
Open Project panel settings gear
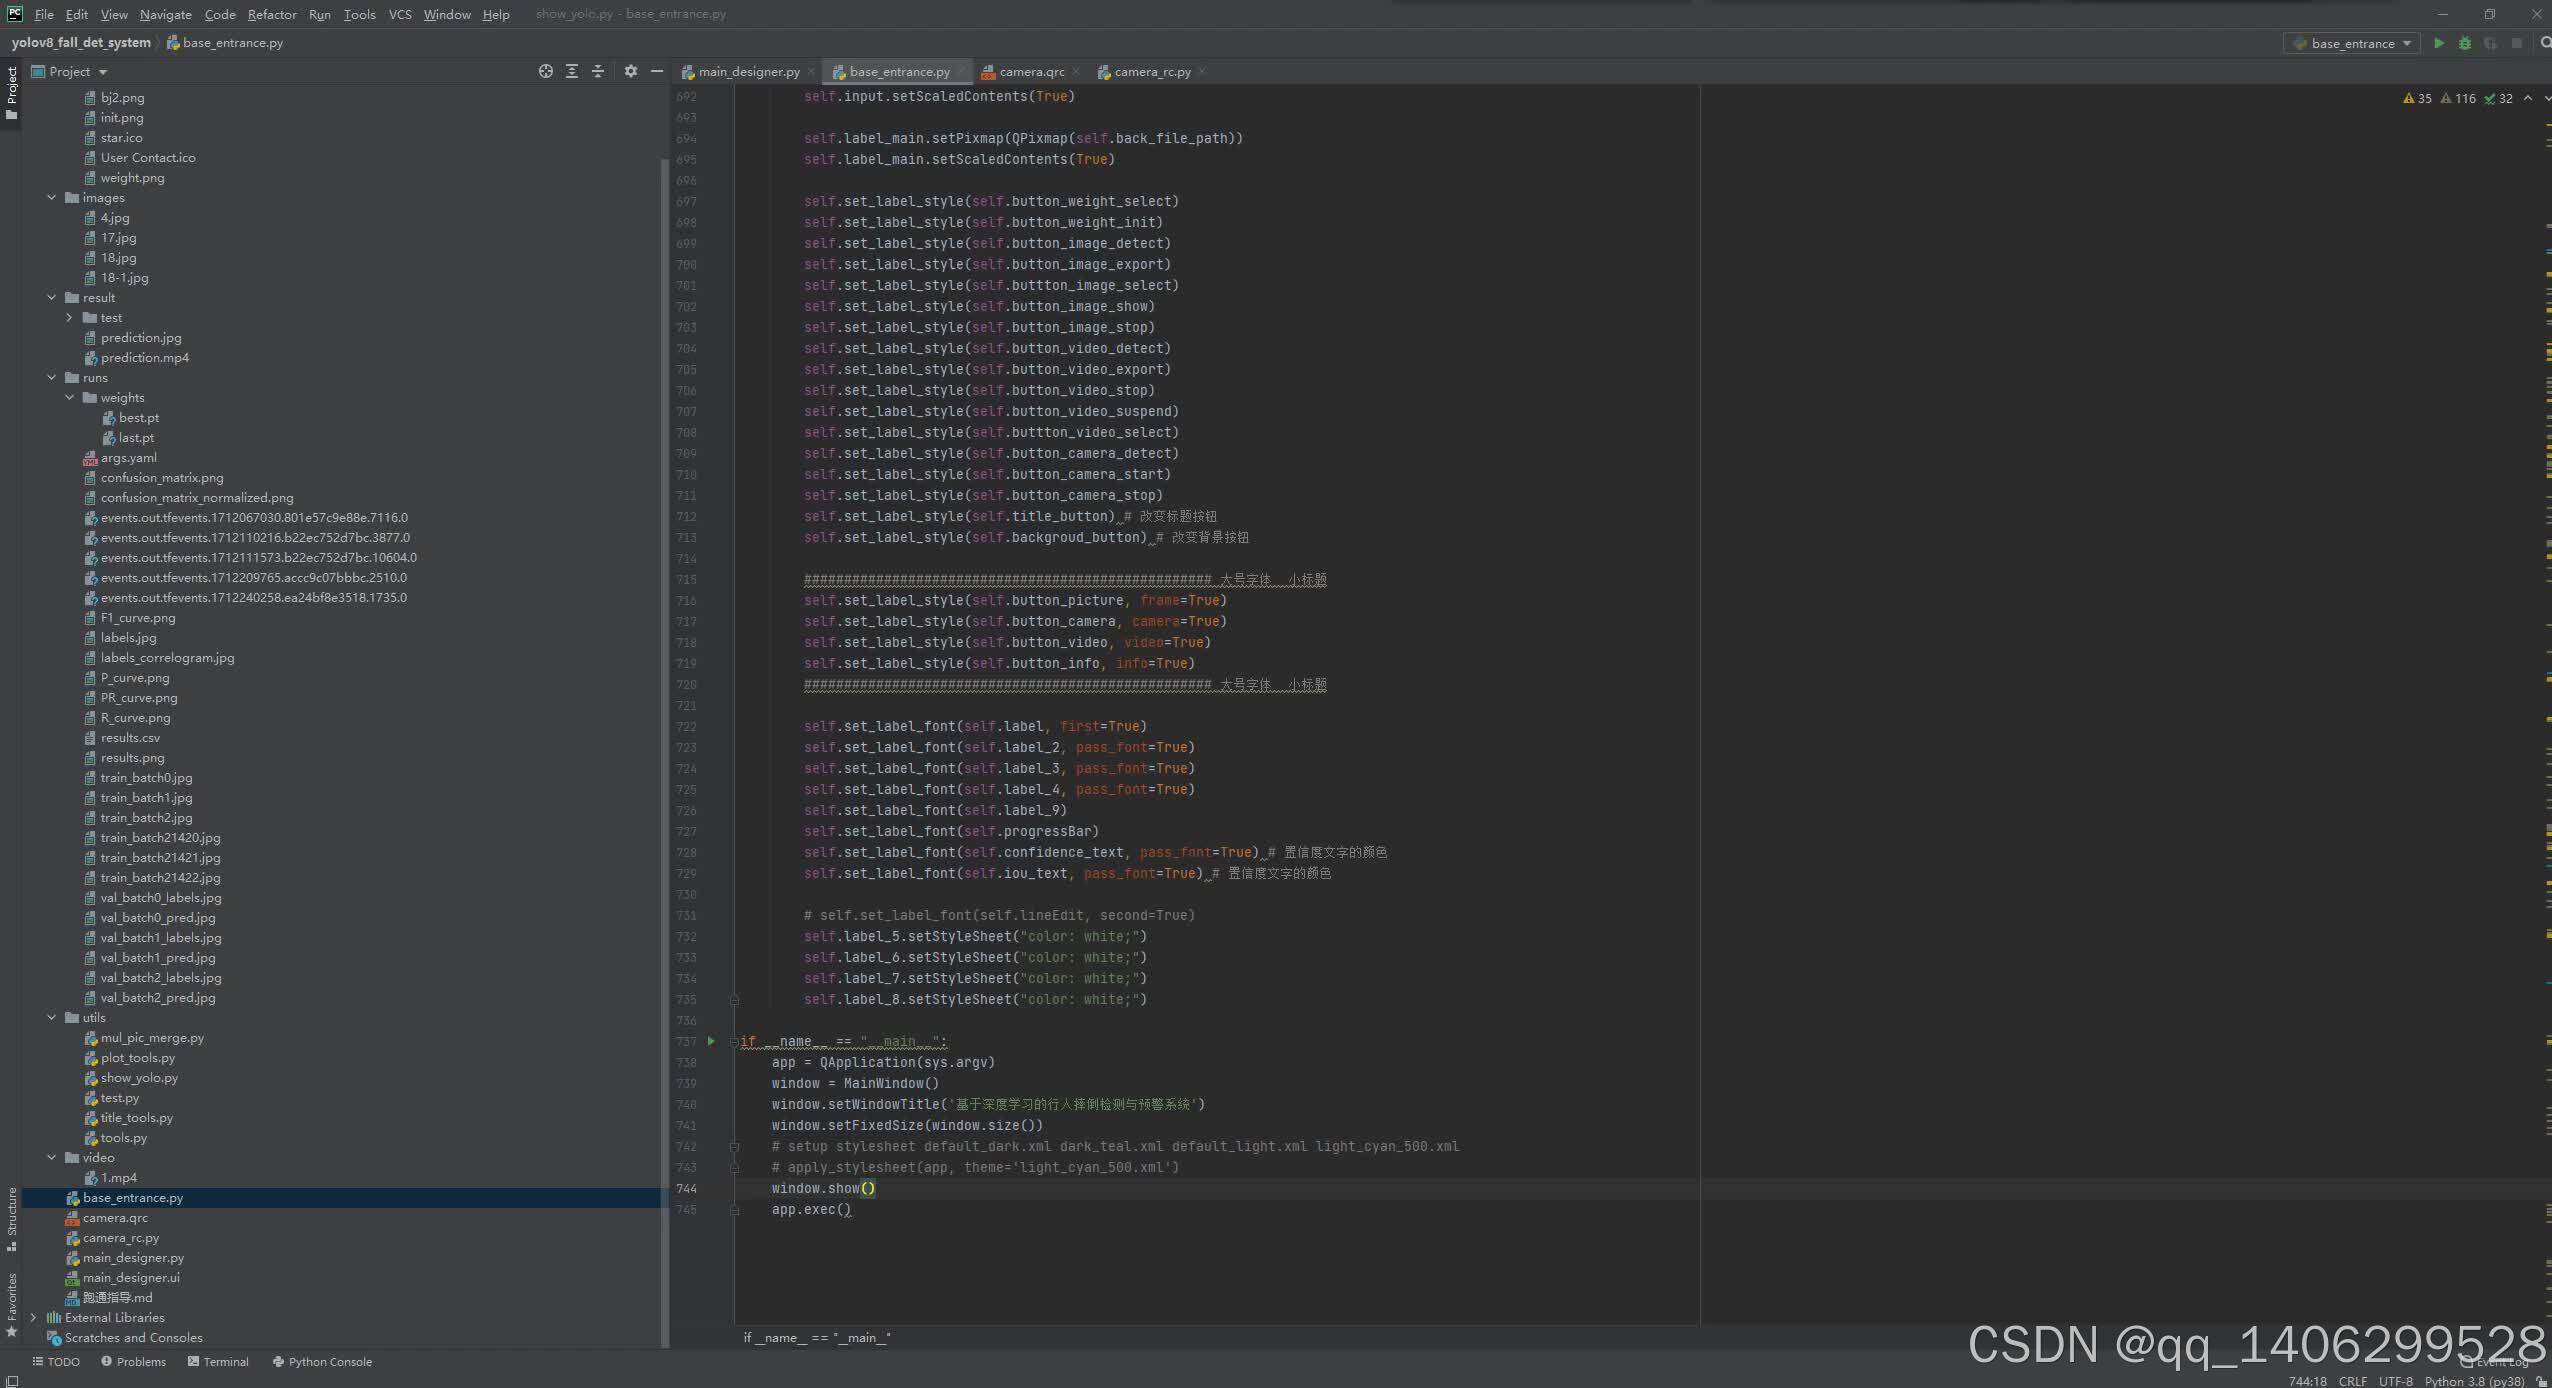coord(631,71)
